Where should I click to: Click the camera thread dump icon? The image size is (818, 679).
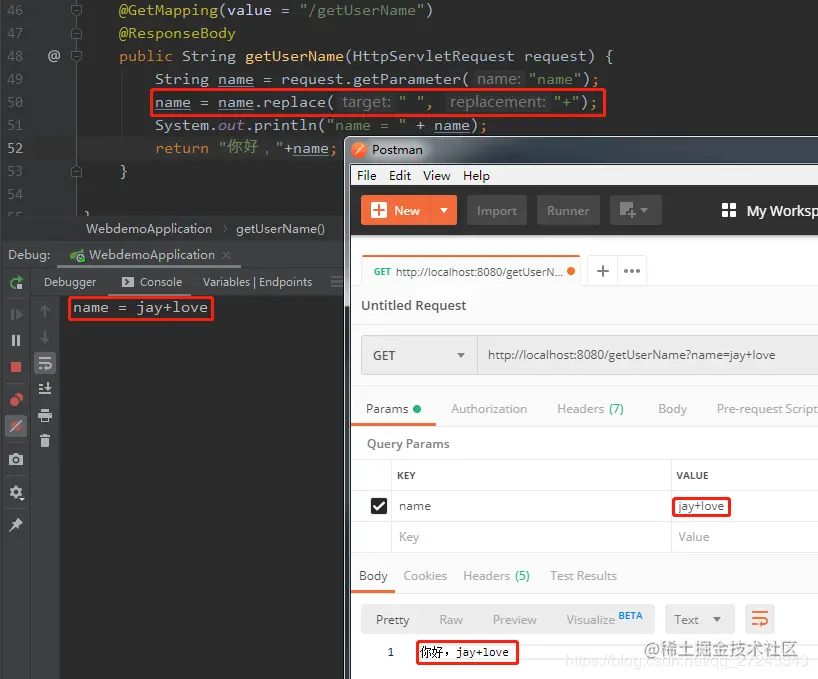pos(16,459)
